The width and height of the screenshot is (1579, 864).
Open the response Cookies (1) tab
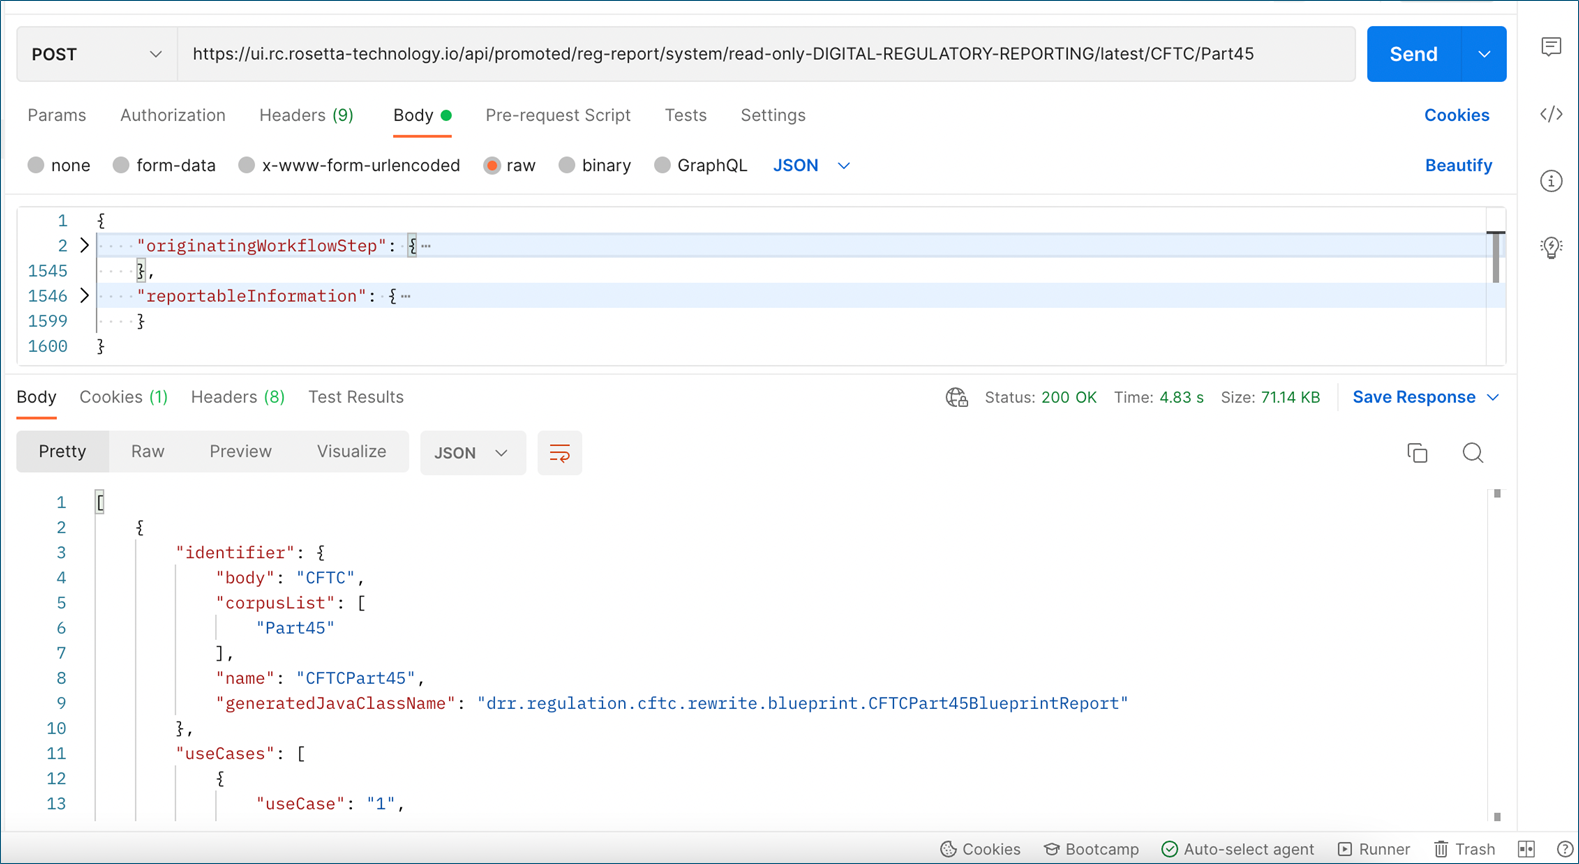click(124, 397)
